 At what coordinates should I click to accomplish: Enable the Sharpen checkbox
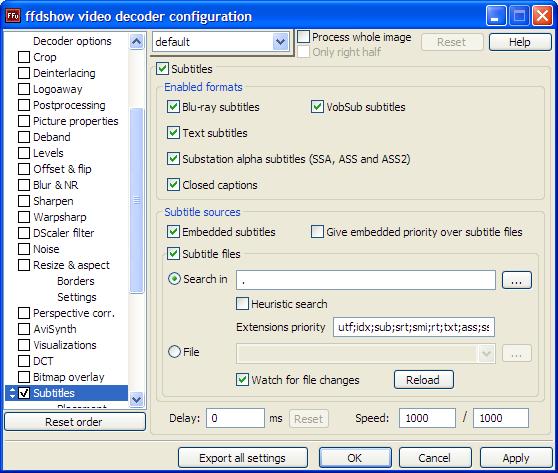pos(24,201)
